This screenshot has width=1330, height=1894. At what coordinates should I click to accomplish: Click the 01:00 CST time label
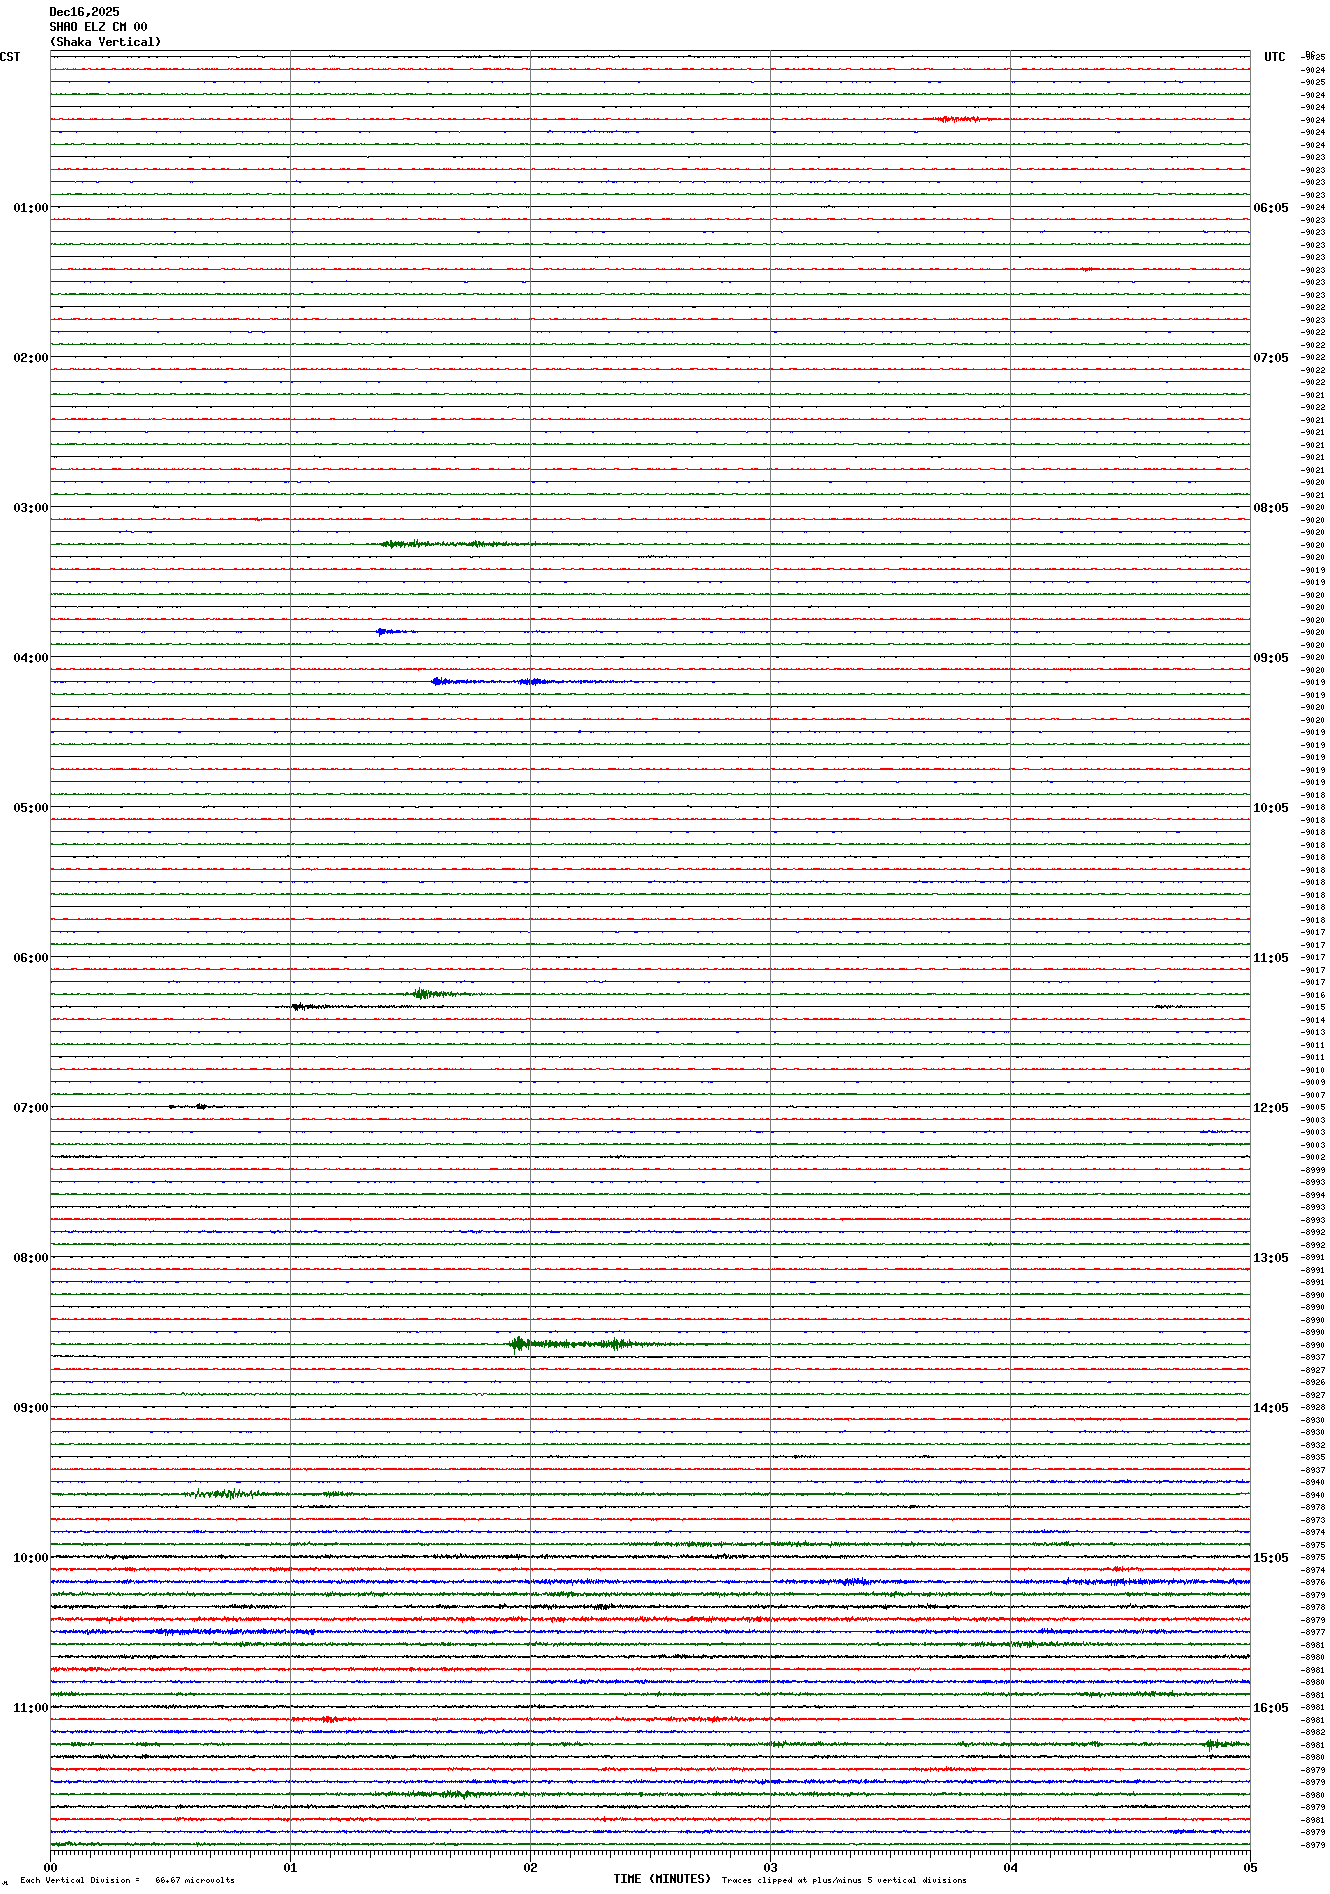[x=30, y=208]
